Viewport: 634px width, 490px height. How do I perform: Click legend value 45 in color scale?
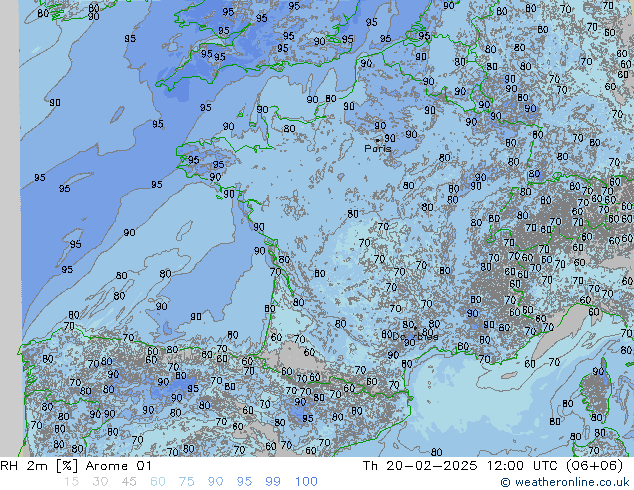click(x=129, y=482)
